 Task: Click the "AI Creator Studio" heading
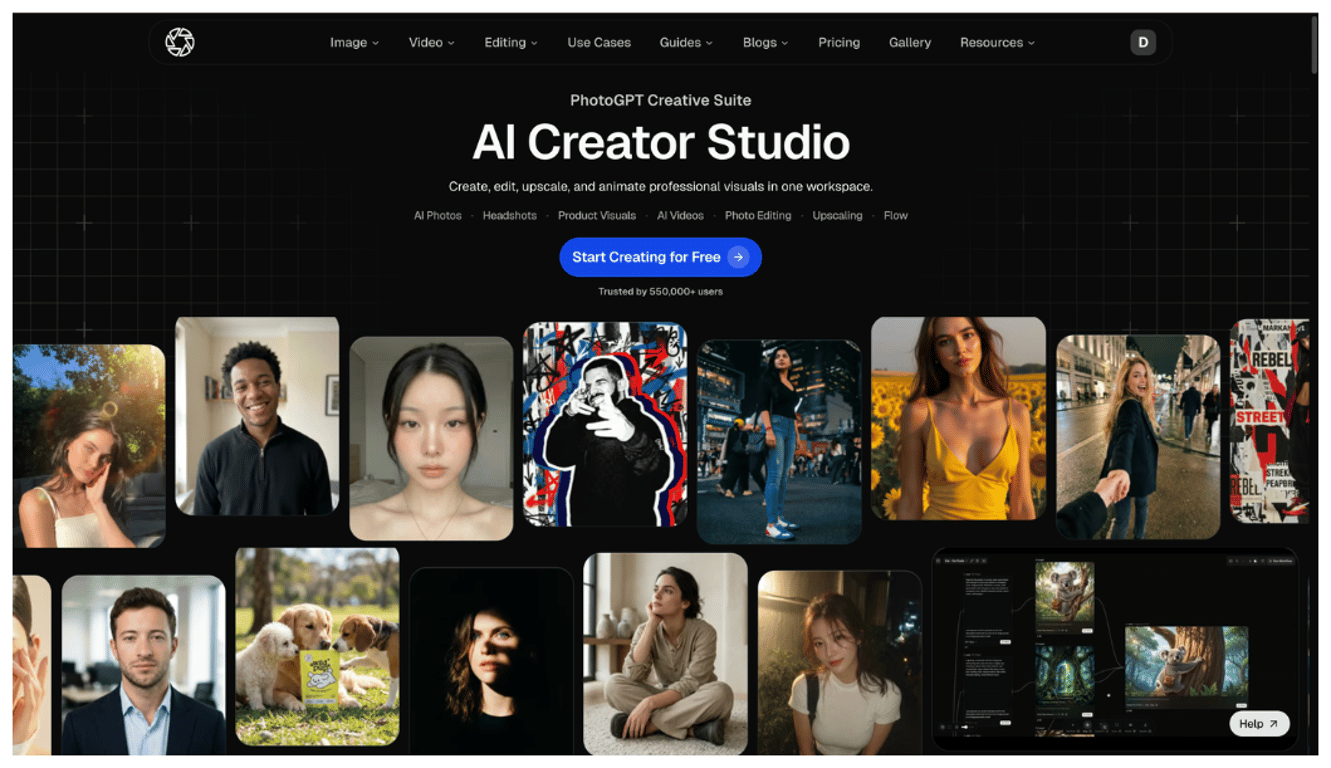coord(661,142)
